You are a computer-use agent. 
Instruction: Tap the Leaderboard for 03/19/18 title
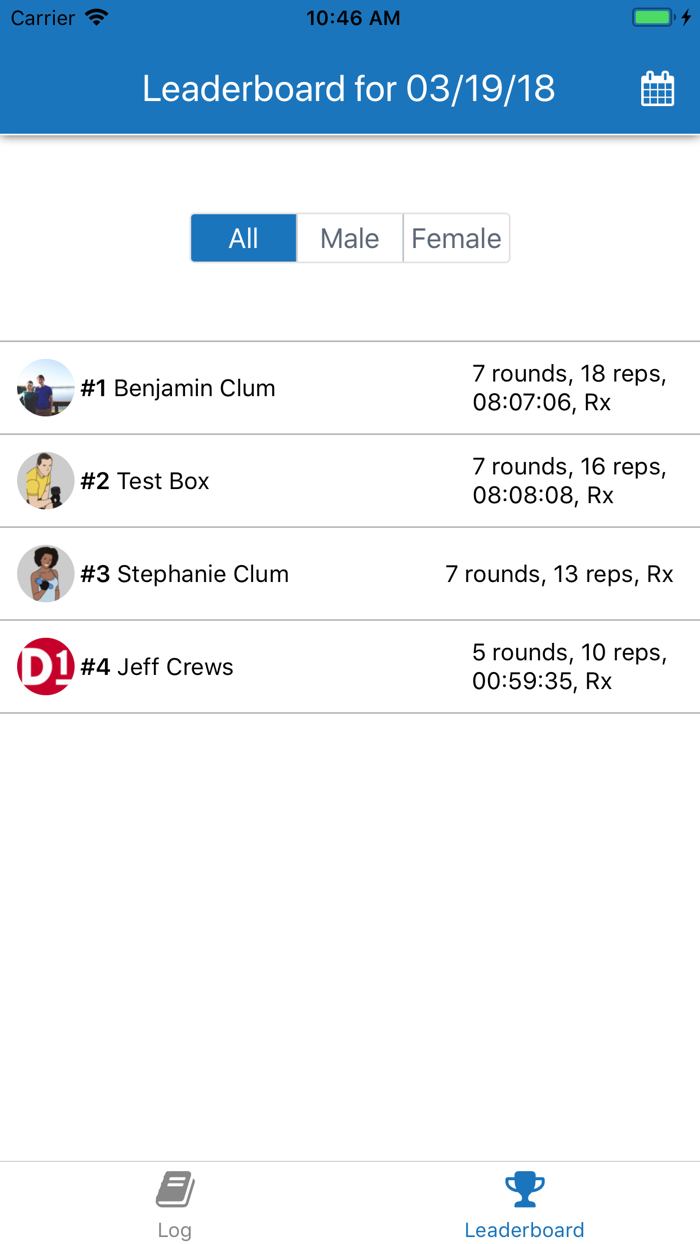coord(350,89)
